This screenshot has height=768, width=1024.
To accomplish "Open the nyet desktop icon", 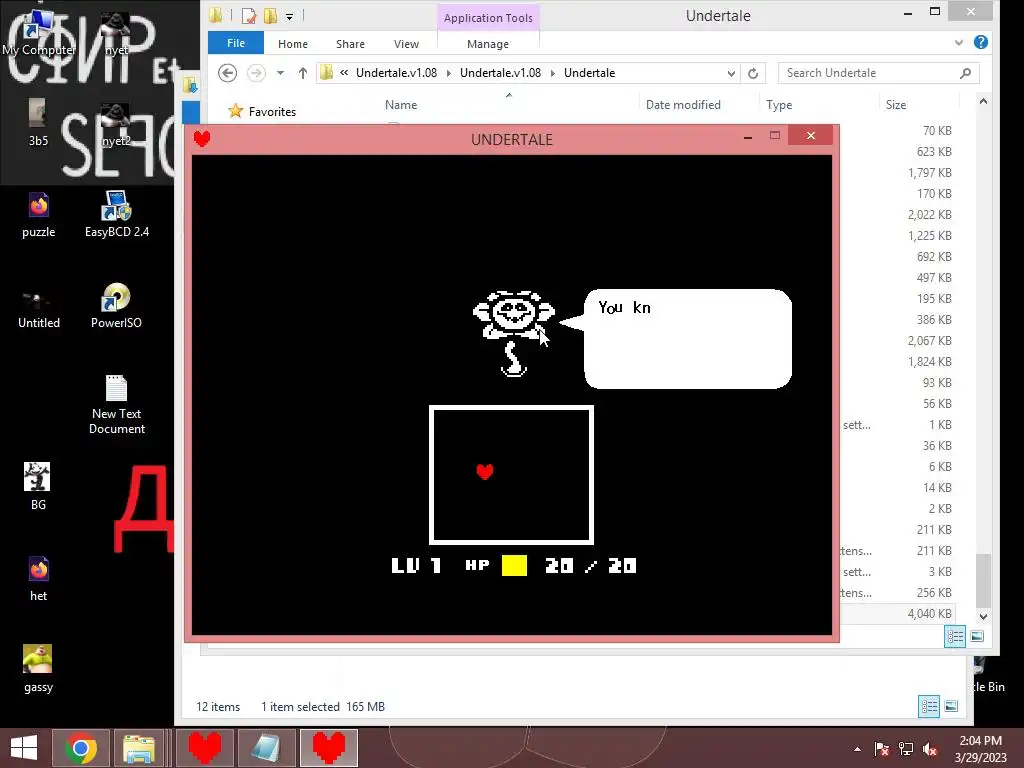I will click(x=116, y=33).
